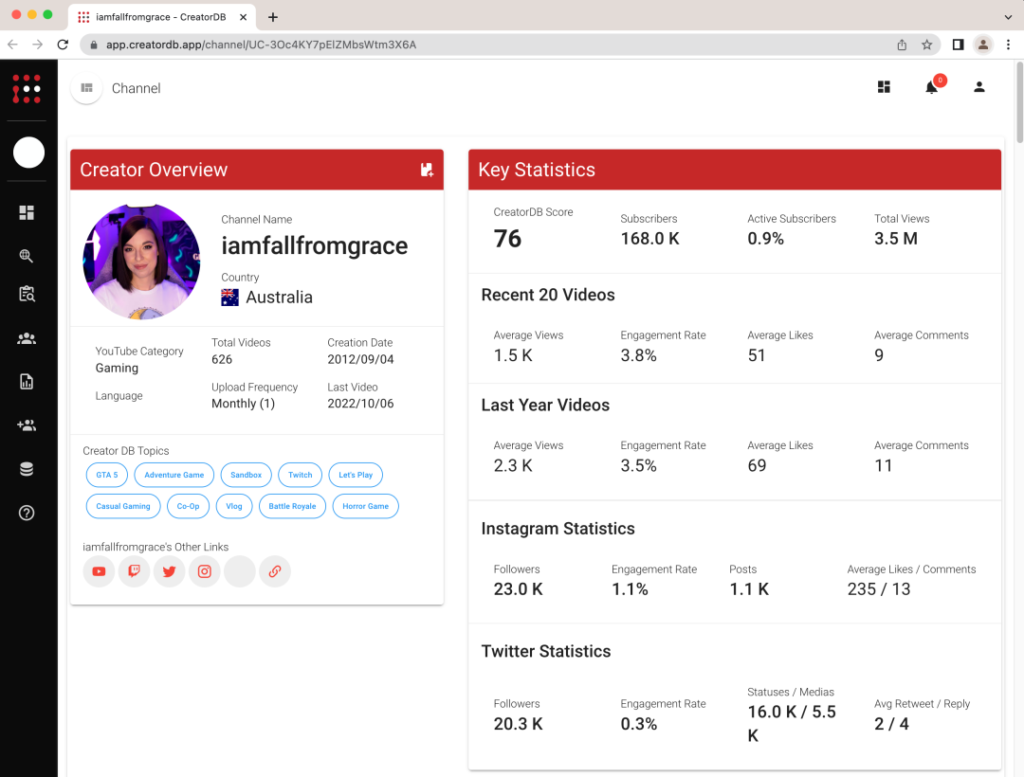1024x777 pixels.
Task: Click the channel name iamfallfromgrace
Action: pyautogui.click(x=315, y=246)
